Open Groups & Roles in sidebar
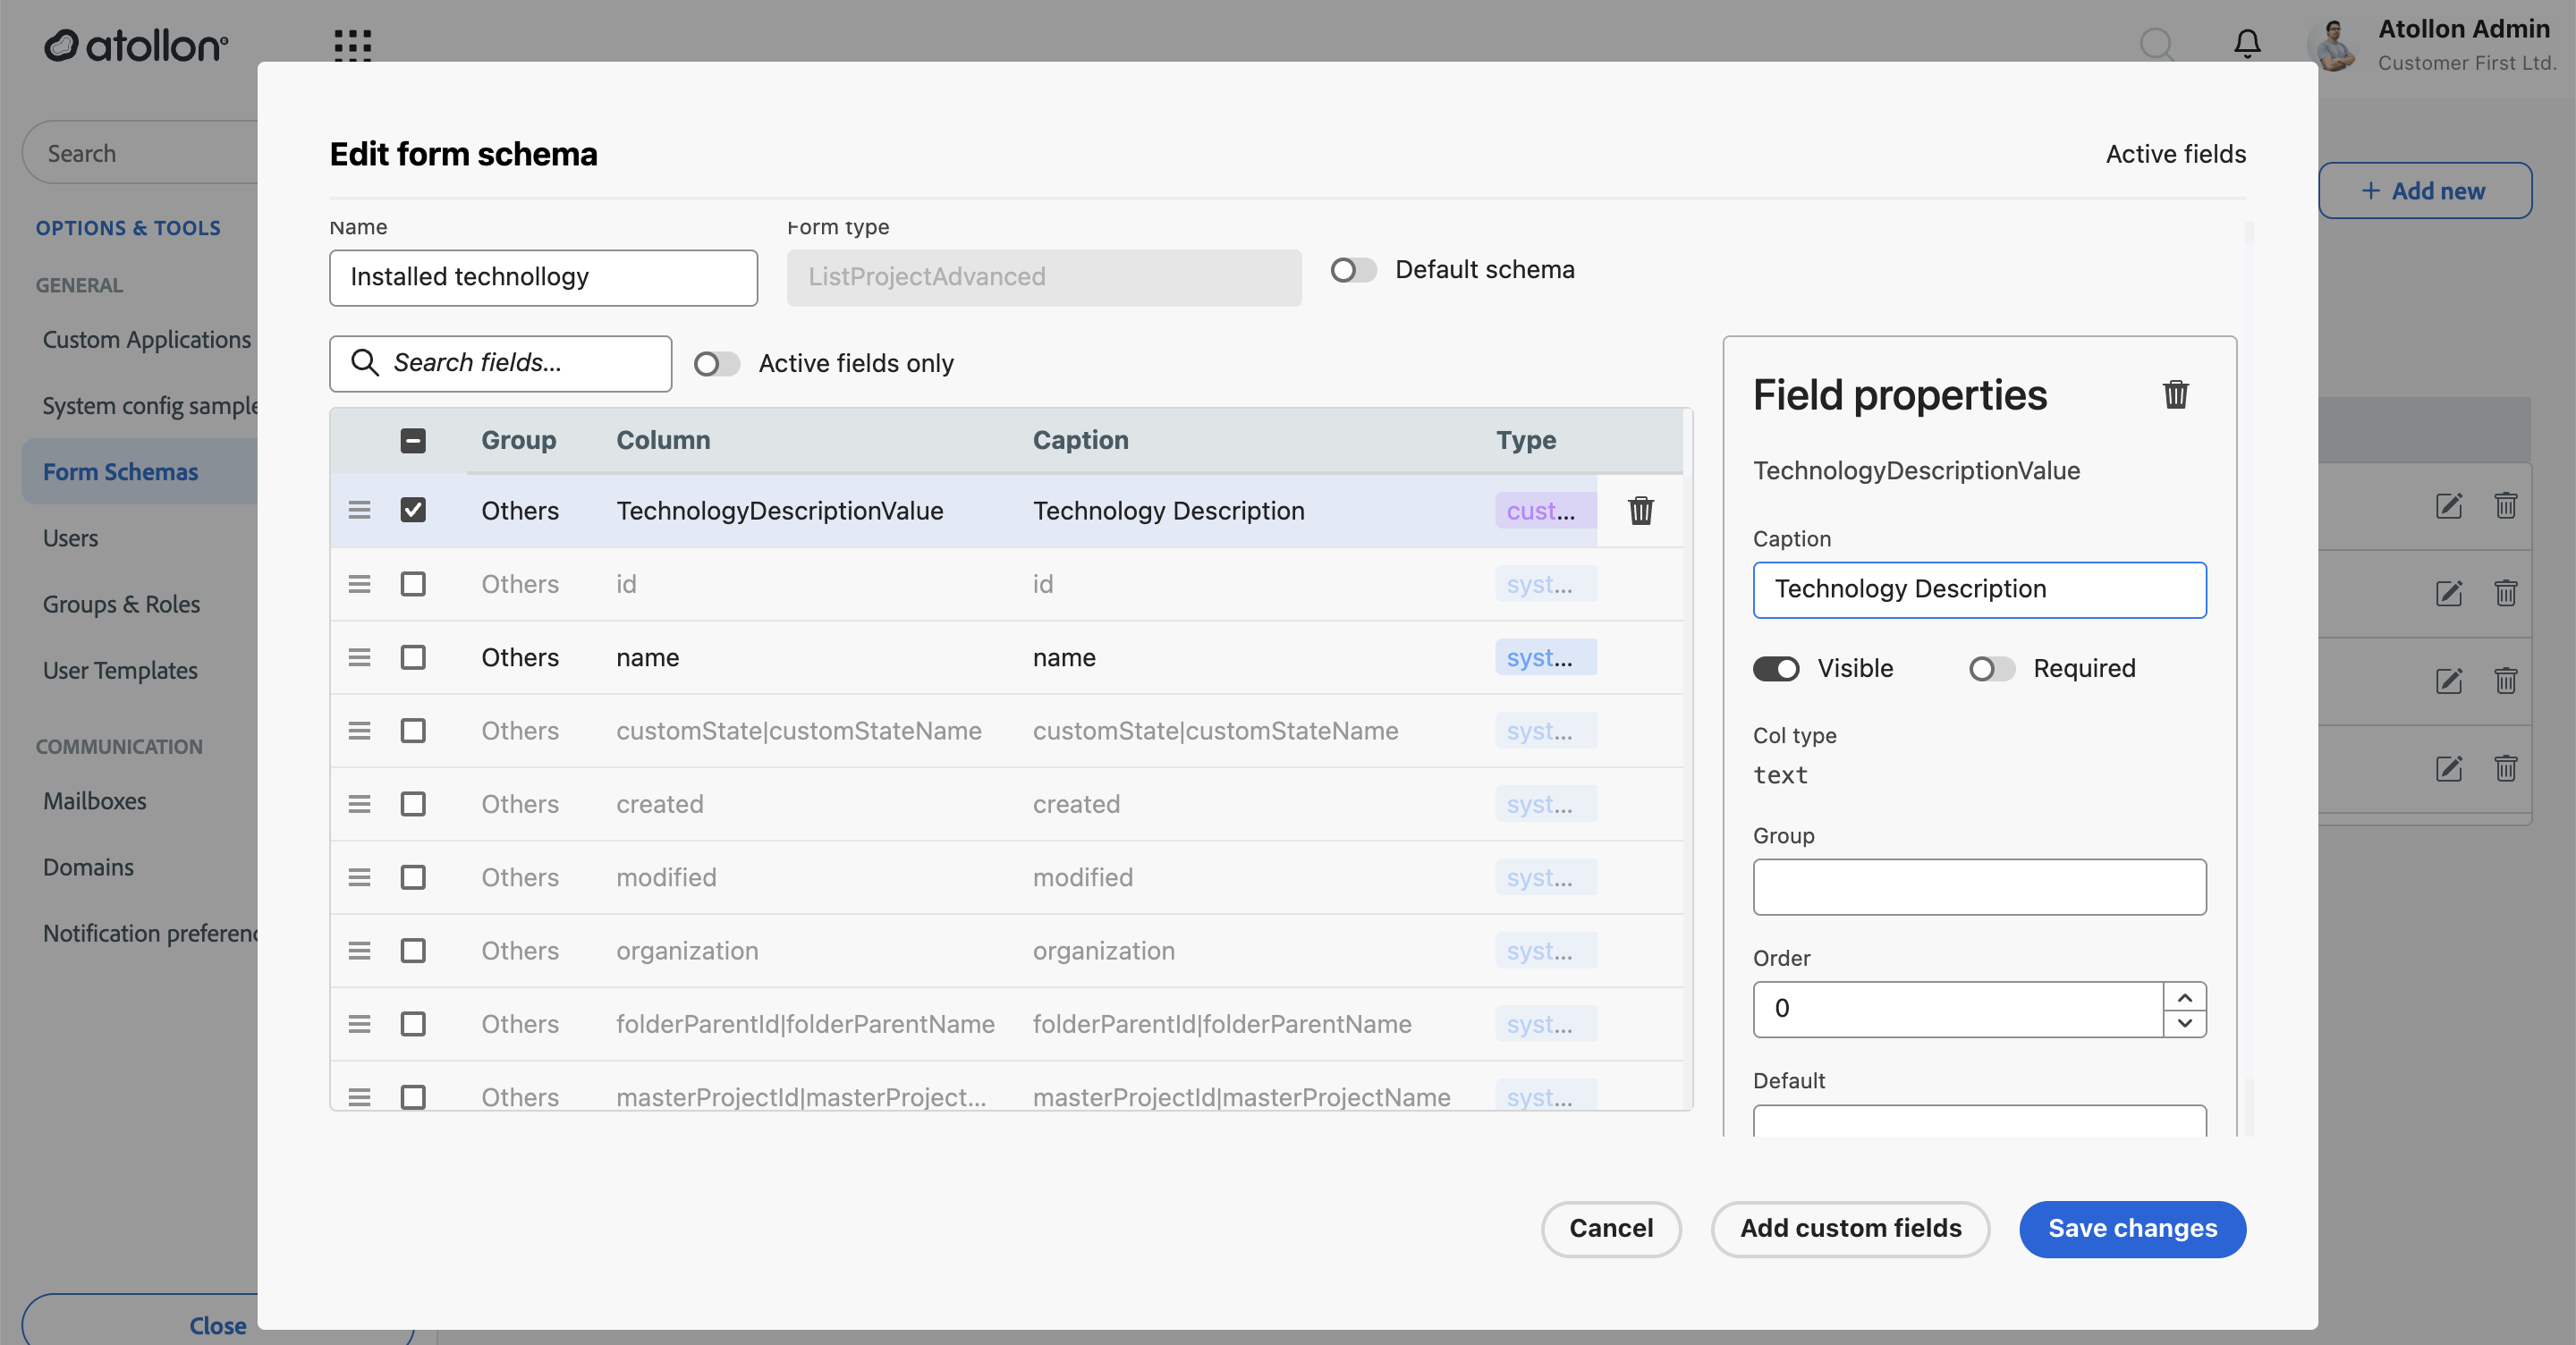Viewport: 2576px width, 1345px height. coord(121,604)
